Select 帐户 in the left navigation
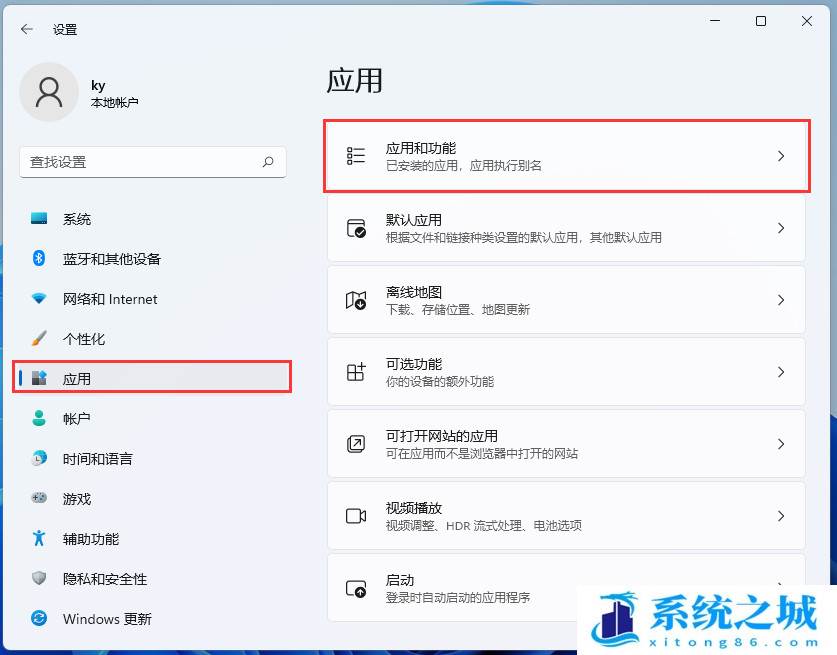 point(76,419)
